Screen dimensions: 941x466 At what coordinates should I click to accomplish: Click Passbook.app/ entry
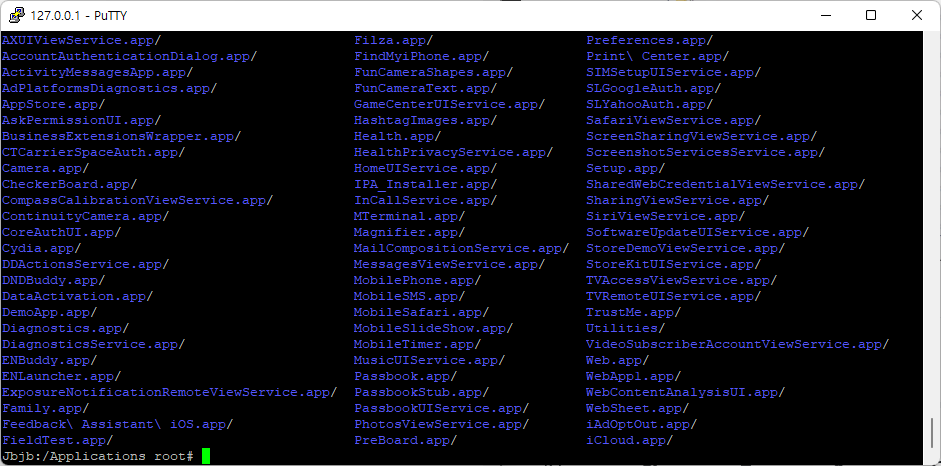tap(406, 377)
